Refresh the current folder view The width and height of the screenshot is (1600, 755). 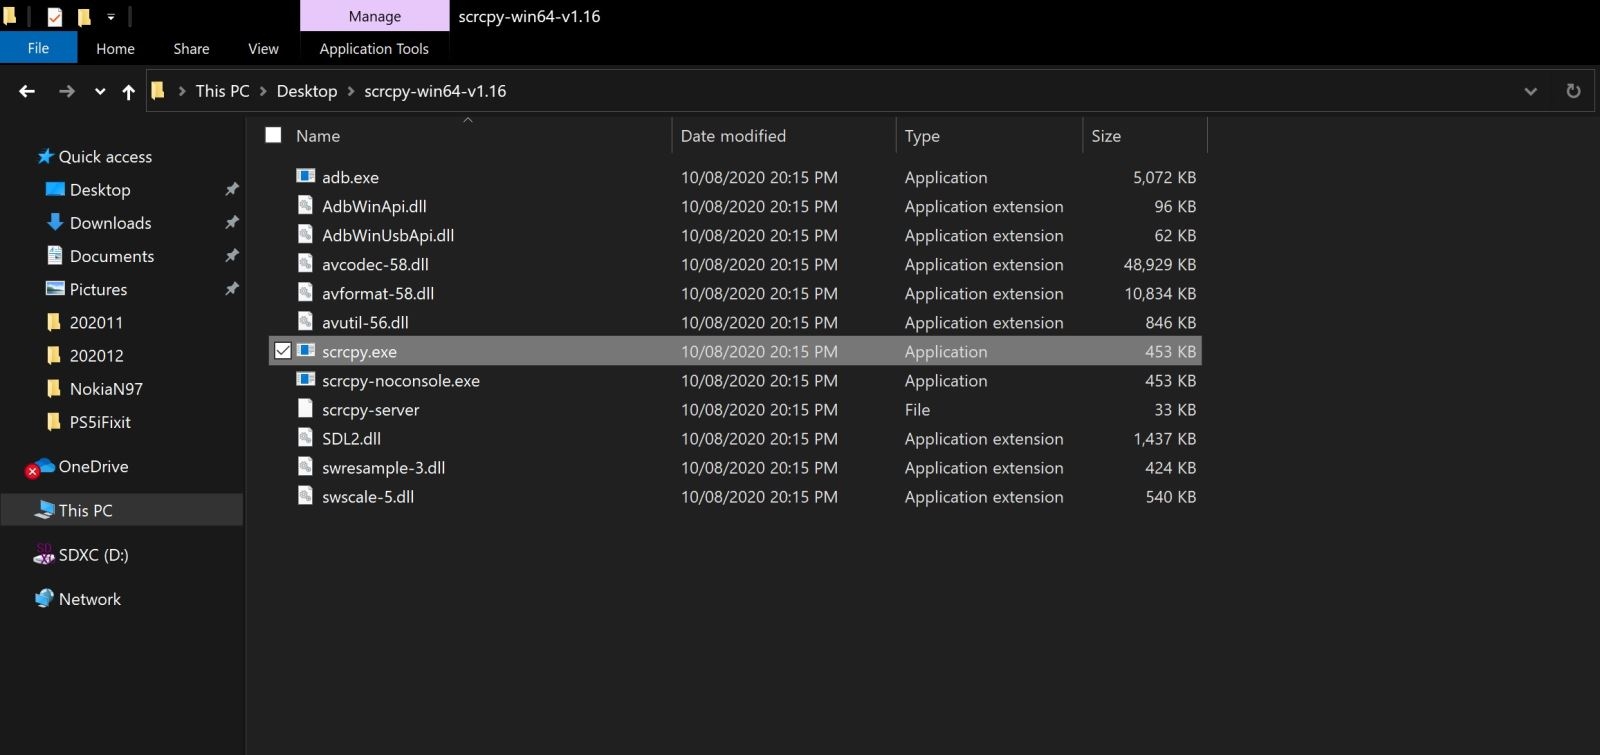click(x=1573, y=91)
